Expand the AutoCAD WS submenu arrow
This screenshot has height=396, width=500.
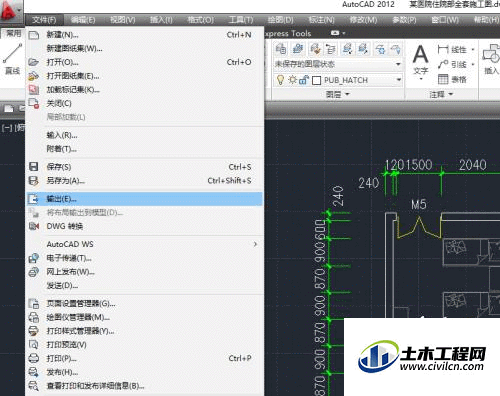tap(255, 244)
